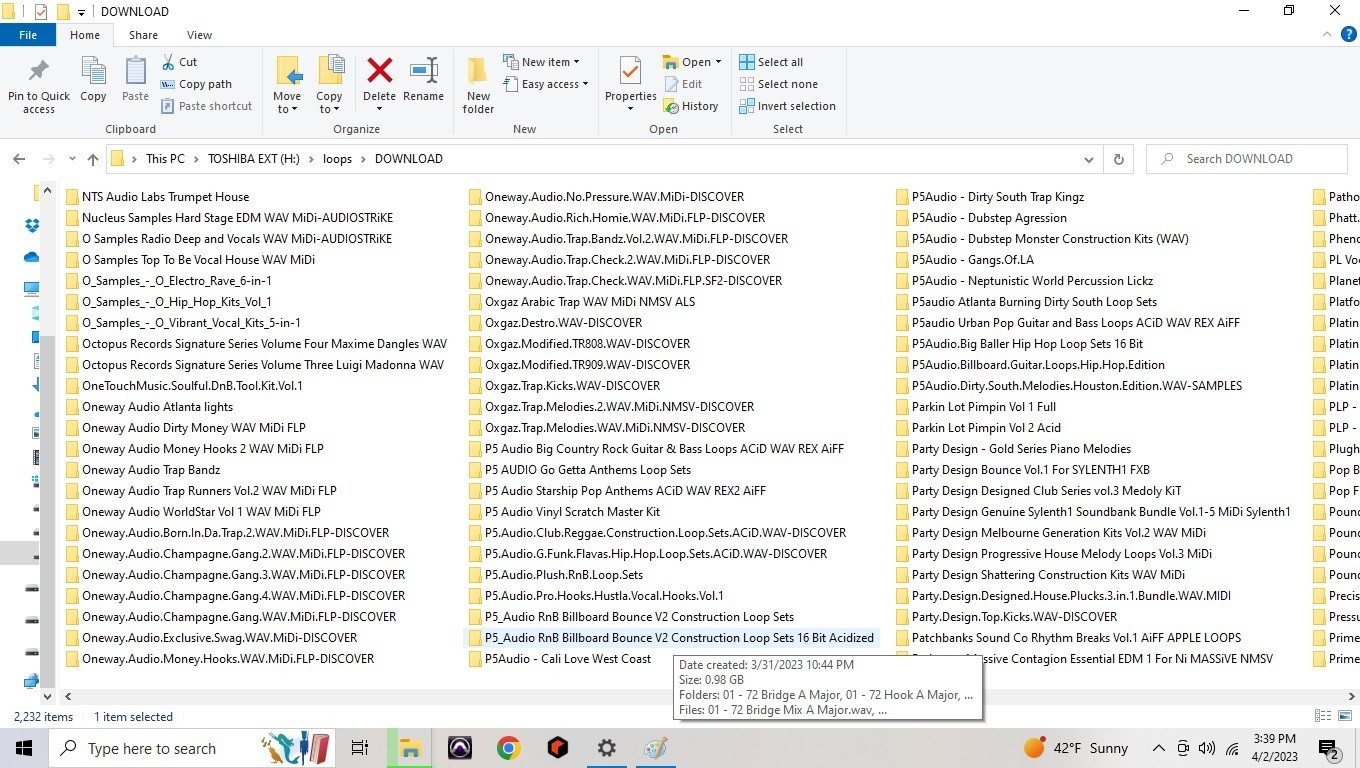Screen dimensions: 1360x768
Task: Click Select all in the ribbon
Action: point(771,62)
